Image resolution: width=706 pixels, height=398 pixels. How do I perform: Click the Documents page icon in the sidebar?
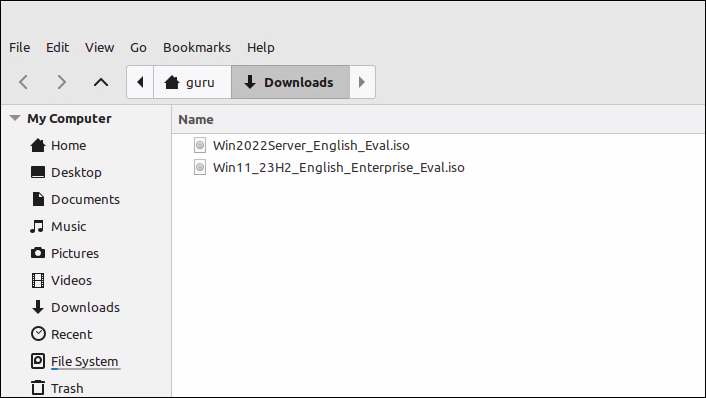click(x=38, y=199)
